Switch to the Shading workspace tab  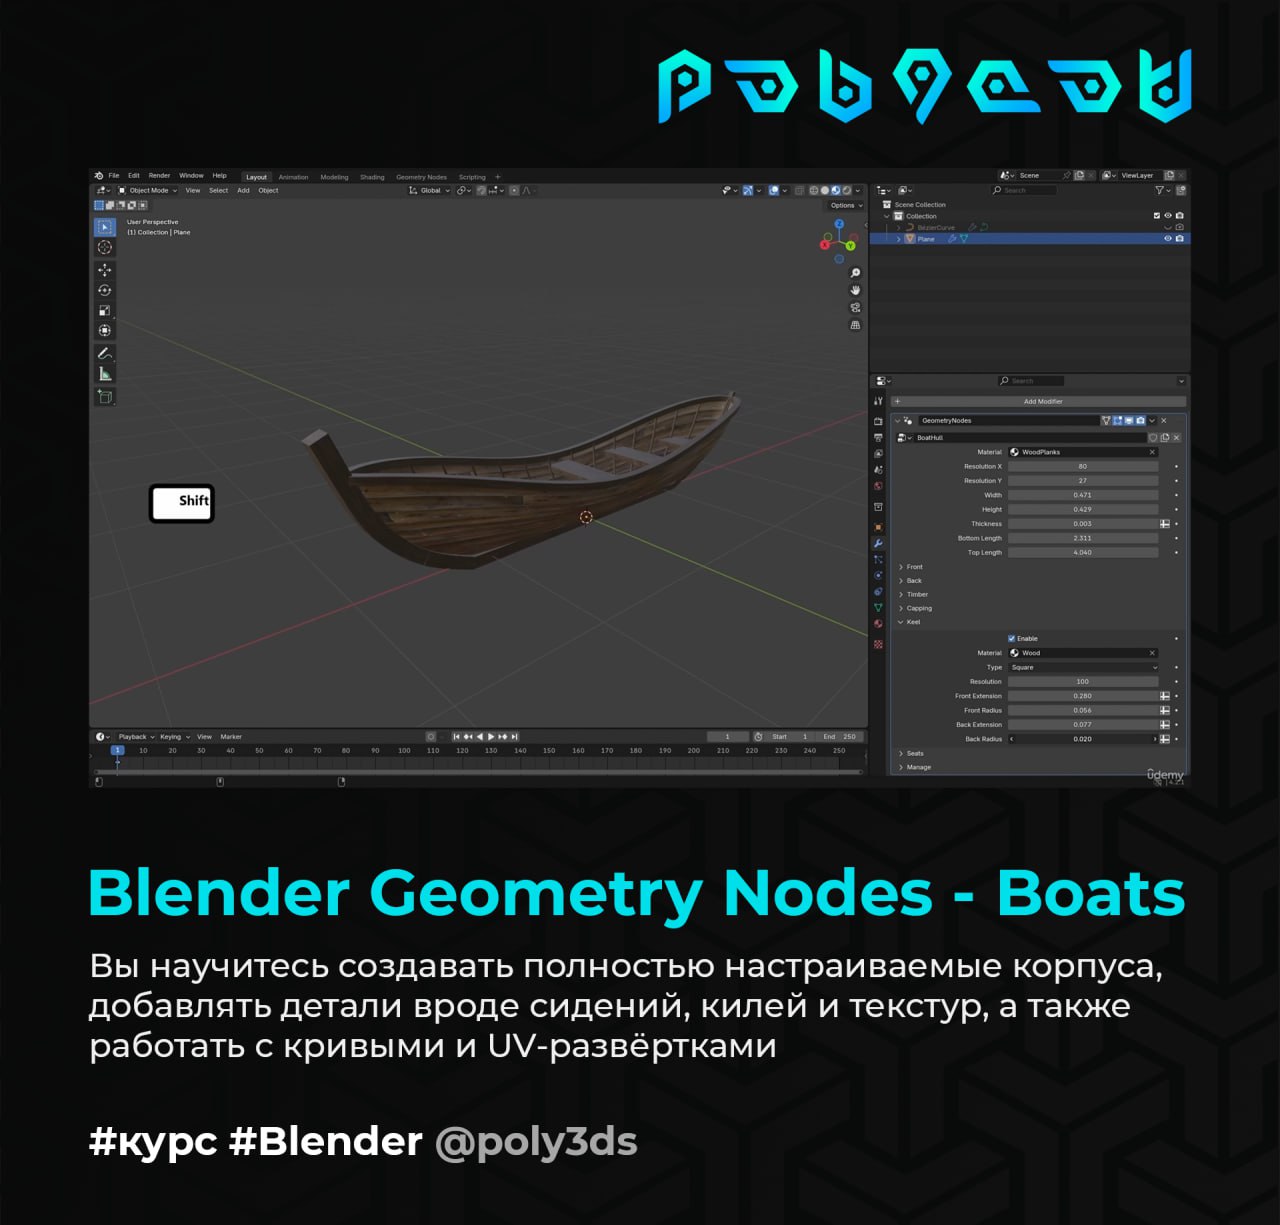click(x=372, y=177)
